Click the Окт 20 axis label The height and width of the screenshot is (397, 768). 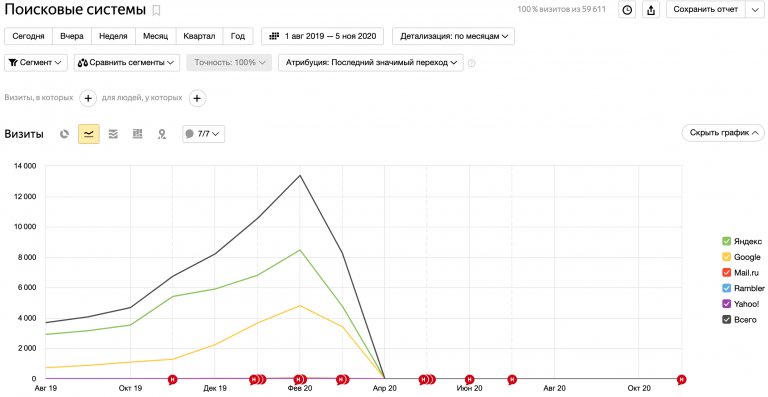639,389
